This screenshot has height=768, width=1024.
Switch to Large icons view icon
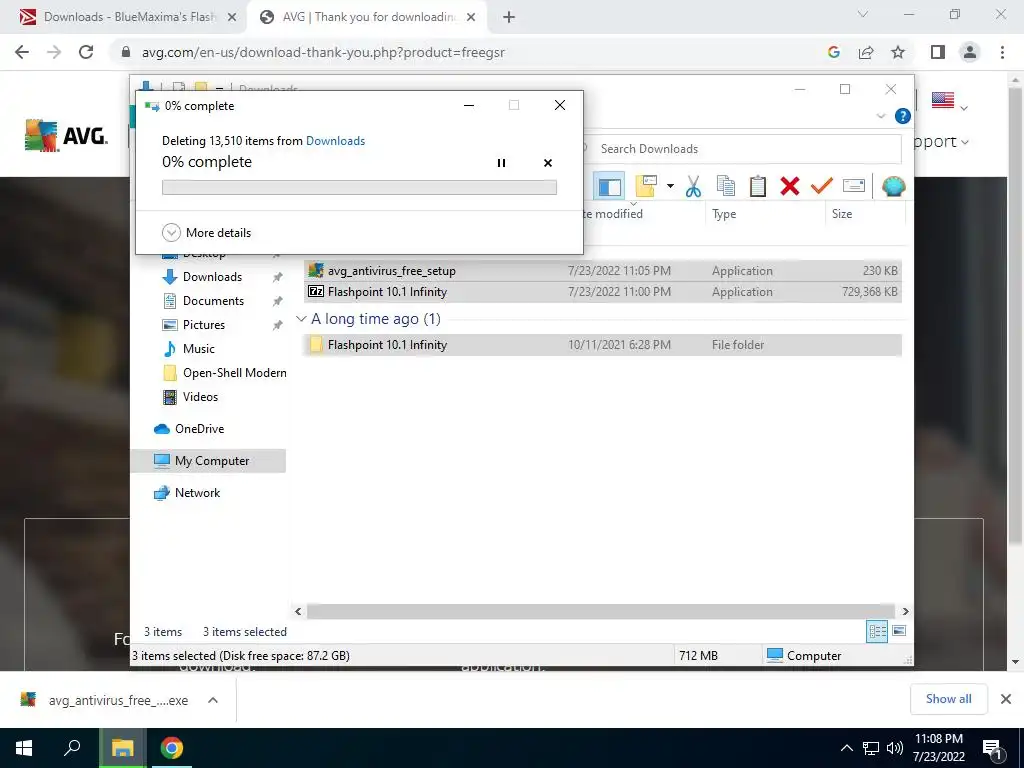(x=899, y=631)
